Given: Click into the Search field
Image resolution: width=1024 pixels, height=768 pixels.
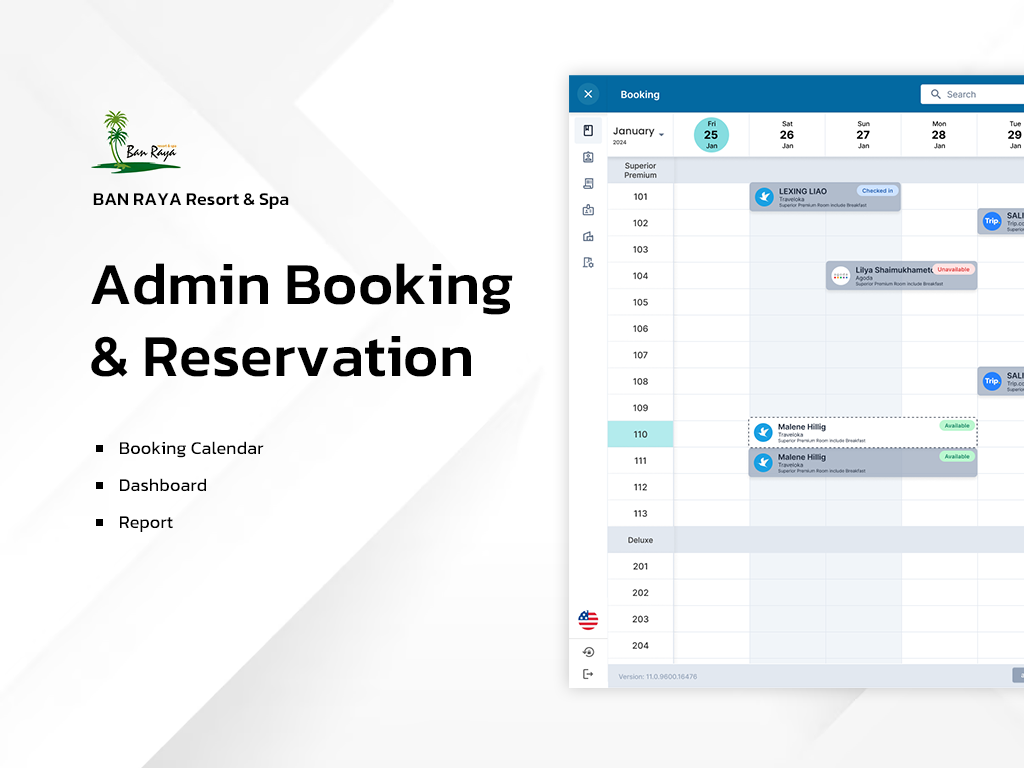Looking at the screenshot, I should pos(973,94).
